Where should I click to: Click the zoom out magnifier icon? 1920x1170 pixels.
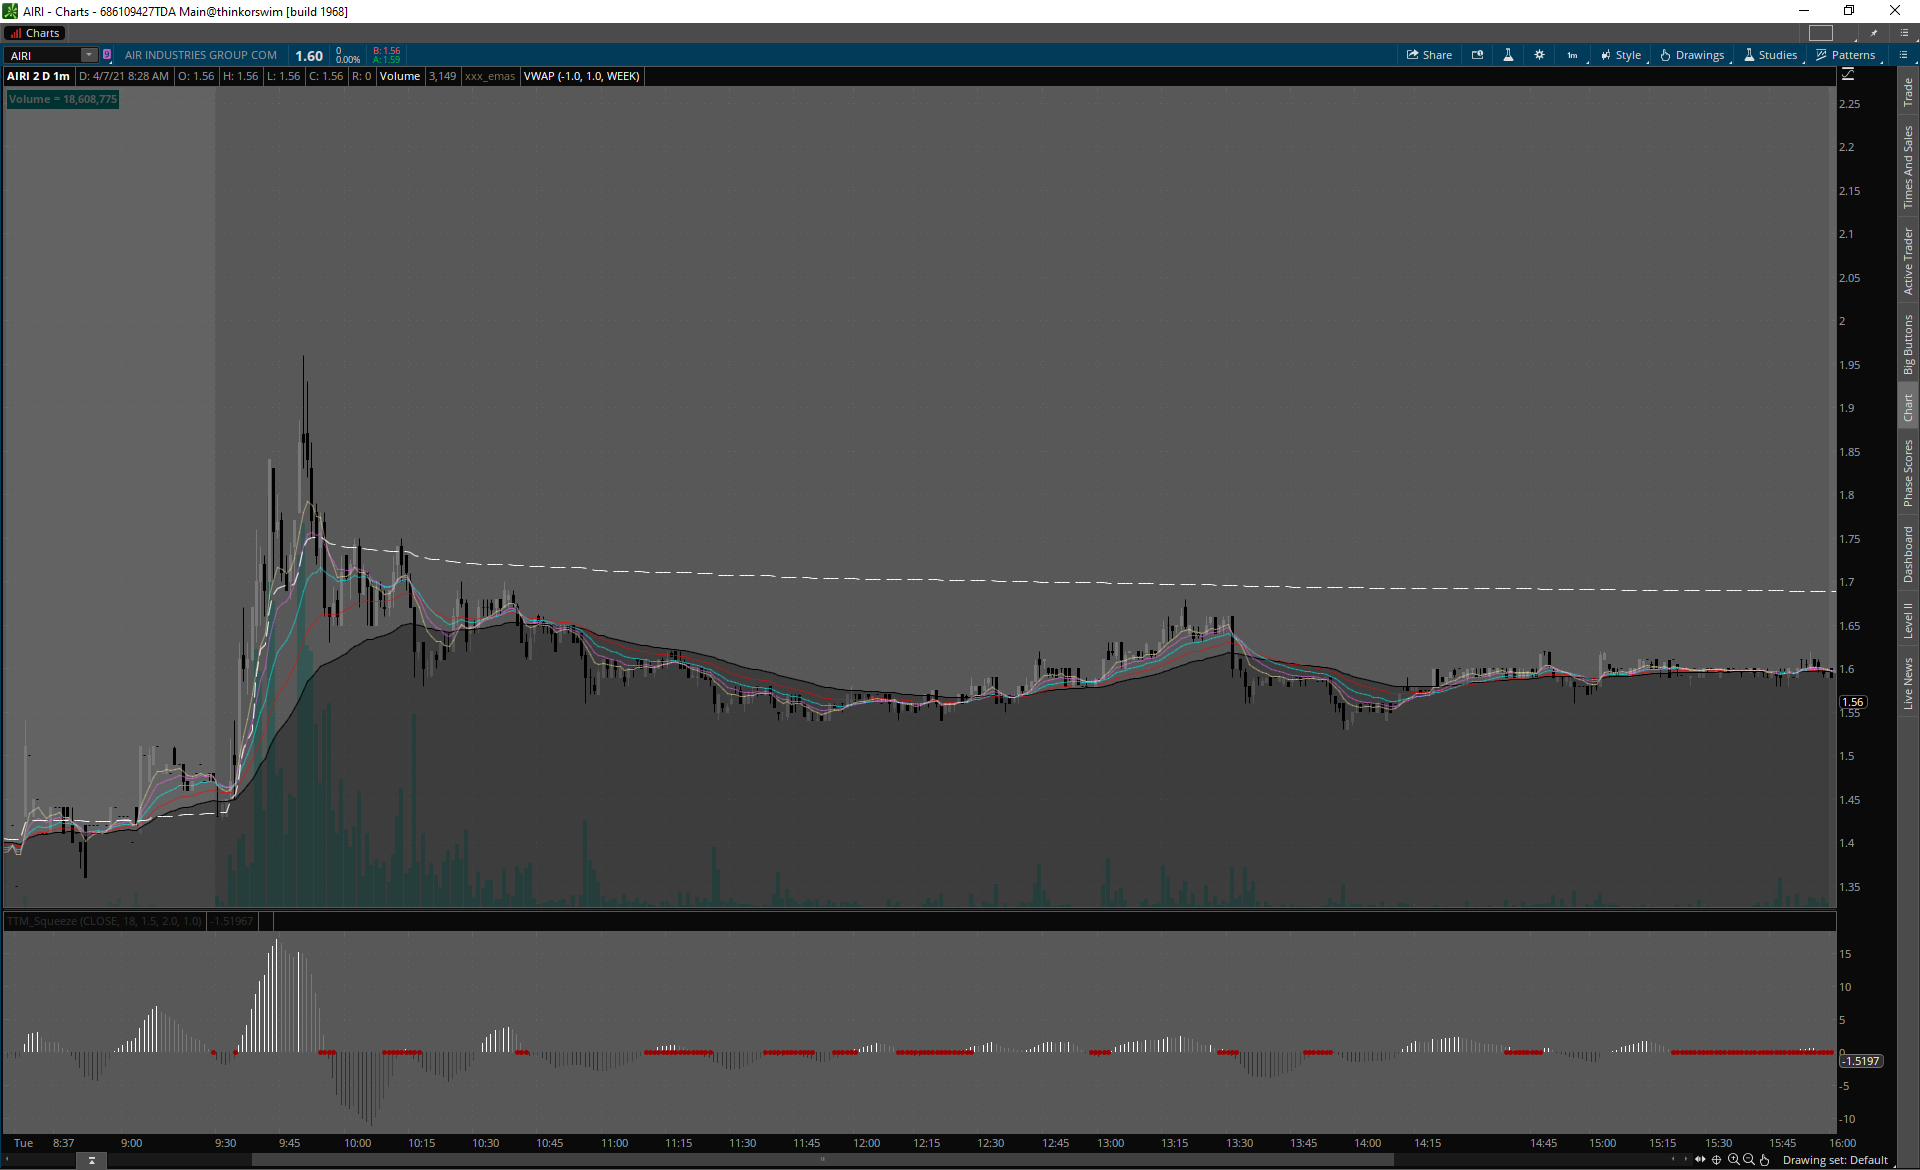coord(1748,1160)
